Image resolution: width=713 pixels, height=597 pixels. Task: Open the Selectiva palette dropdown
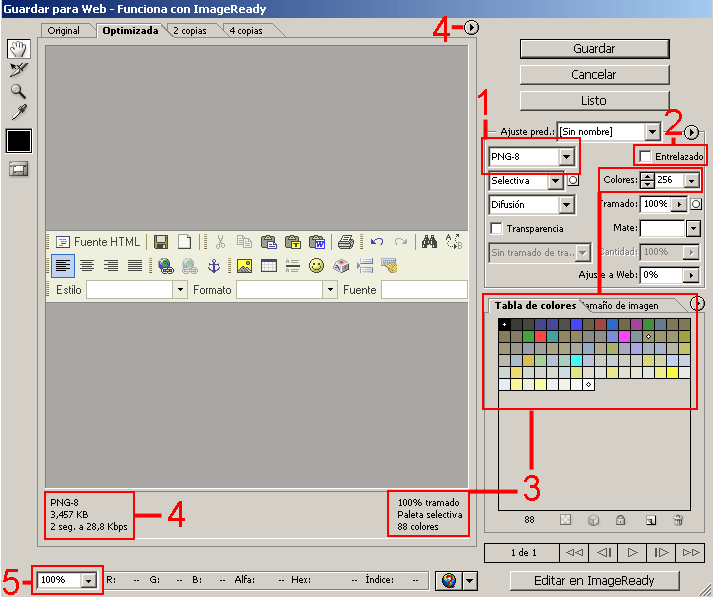(555, 181)
